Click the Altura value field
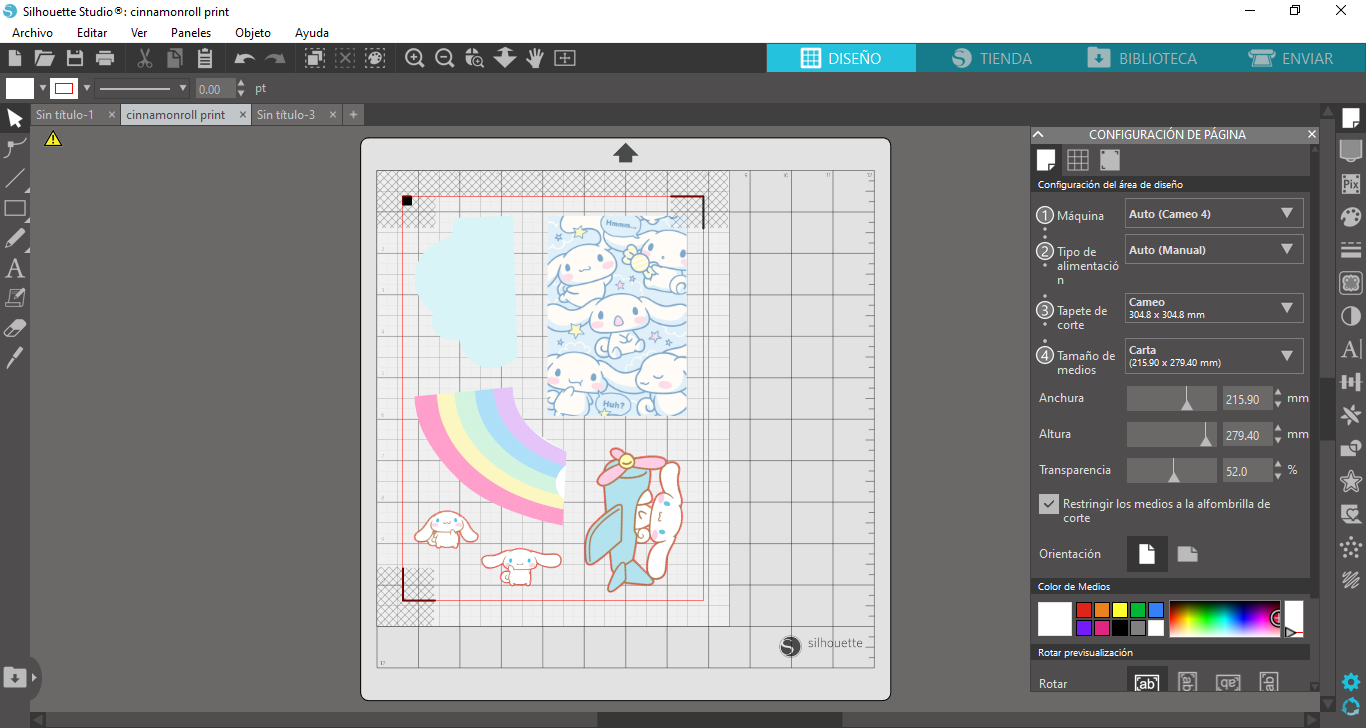 1247,435
